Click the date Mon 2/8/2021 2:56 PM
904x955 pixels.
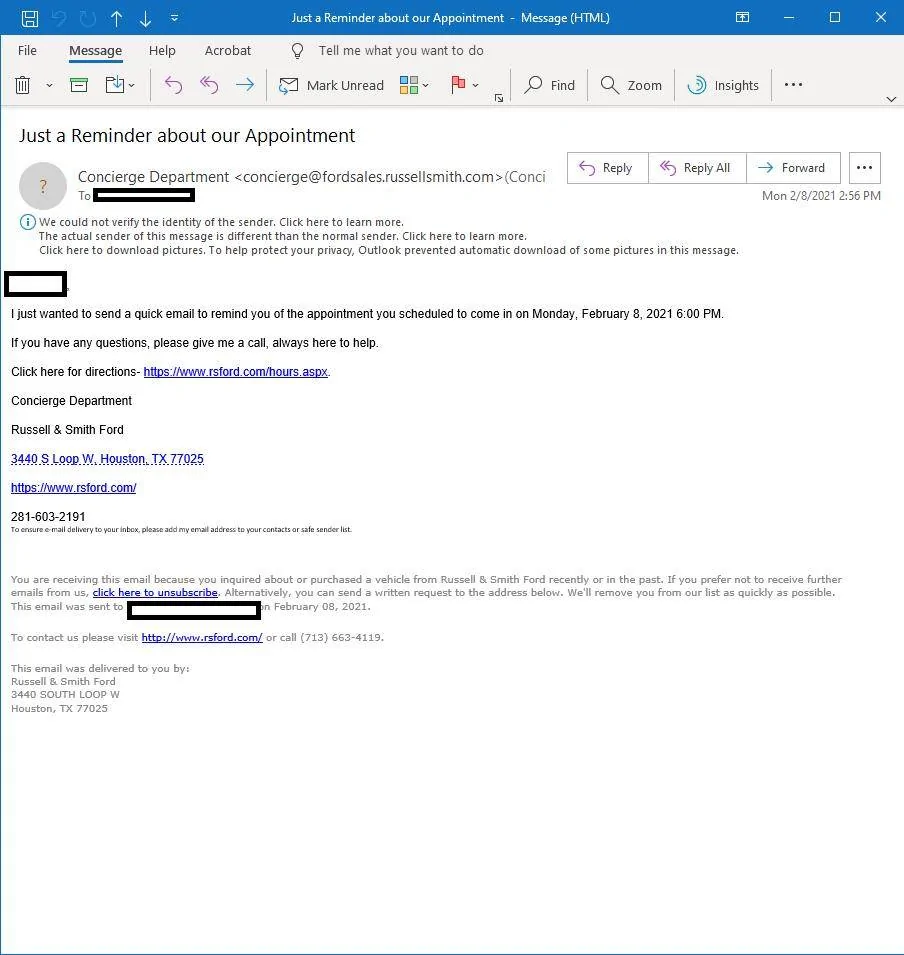821,196
